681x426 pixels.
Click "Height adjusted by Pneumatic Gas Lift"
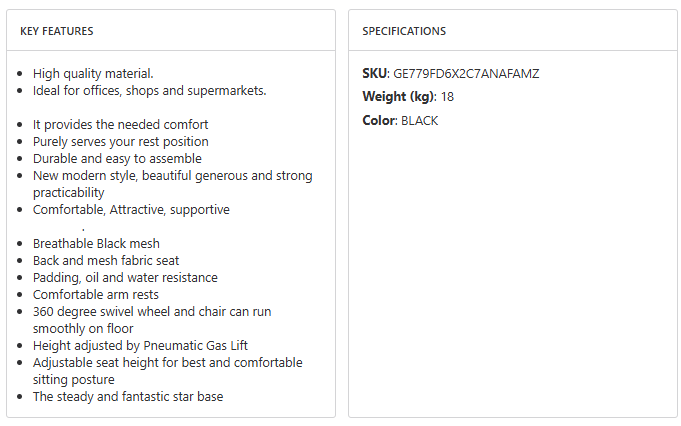click(139, 345)
